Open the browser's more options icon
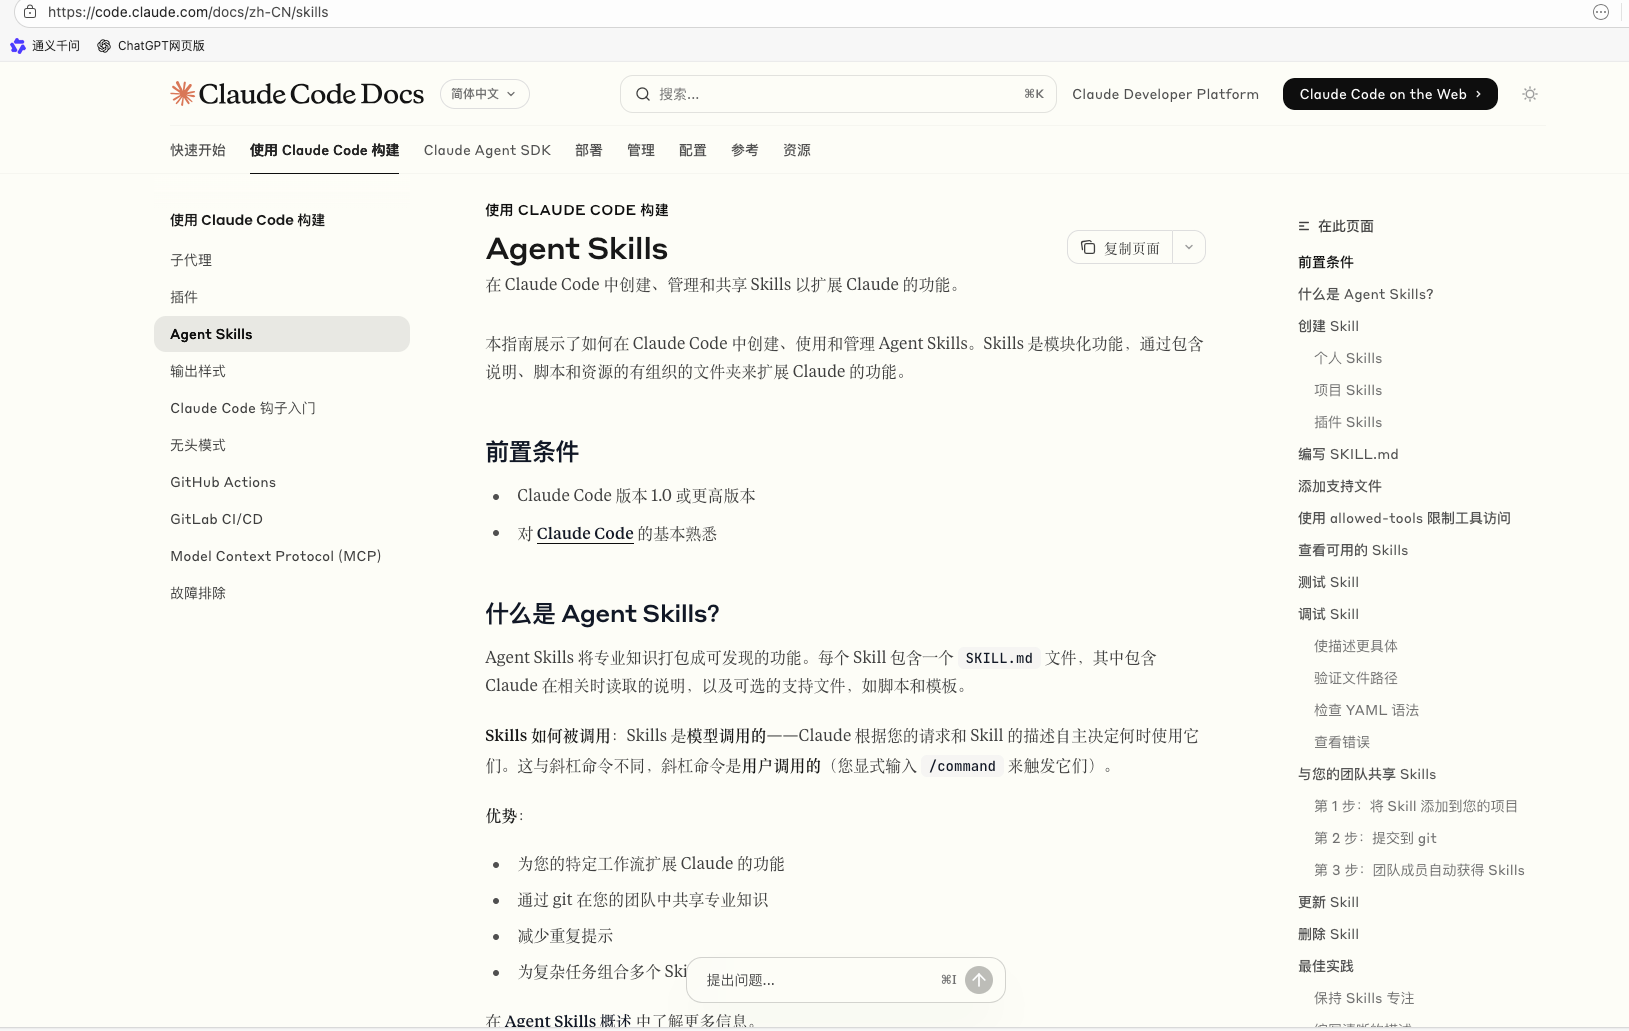 [x=1600, y=12]
